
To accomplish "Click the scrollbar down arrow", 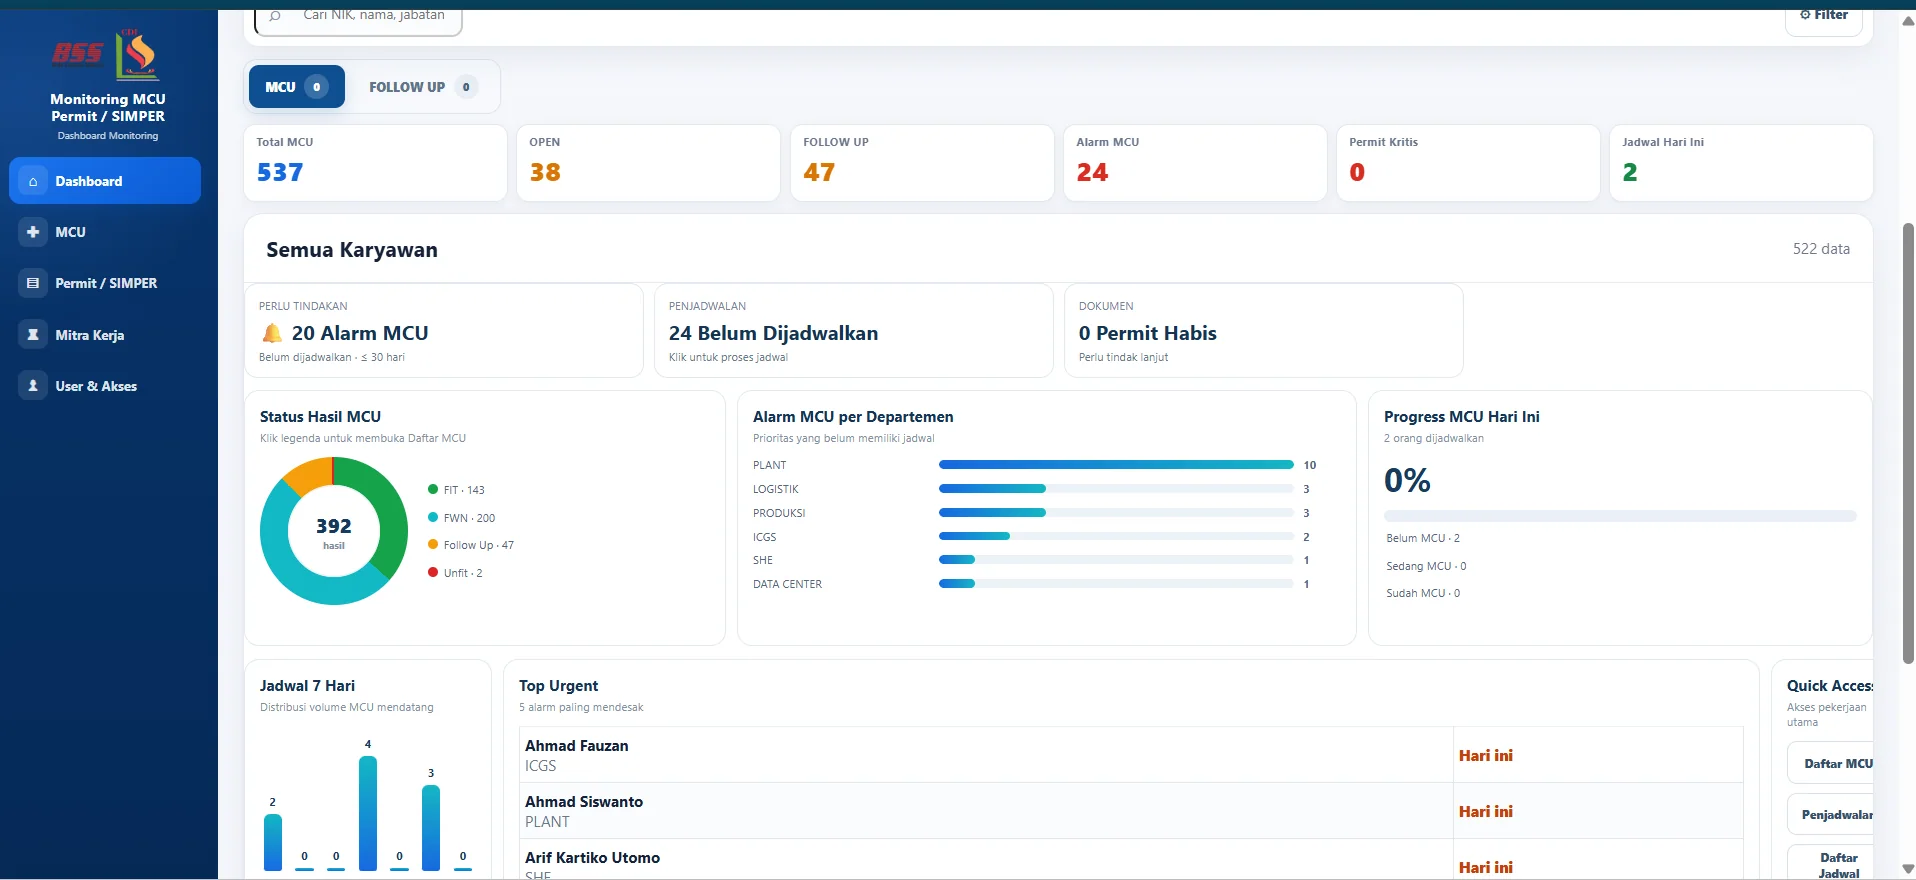I will [x=1908, y=869].
